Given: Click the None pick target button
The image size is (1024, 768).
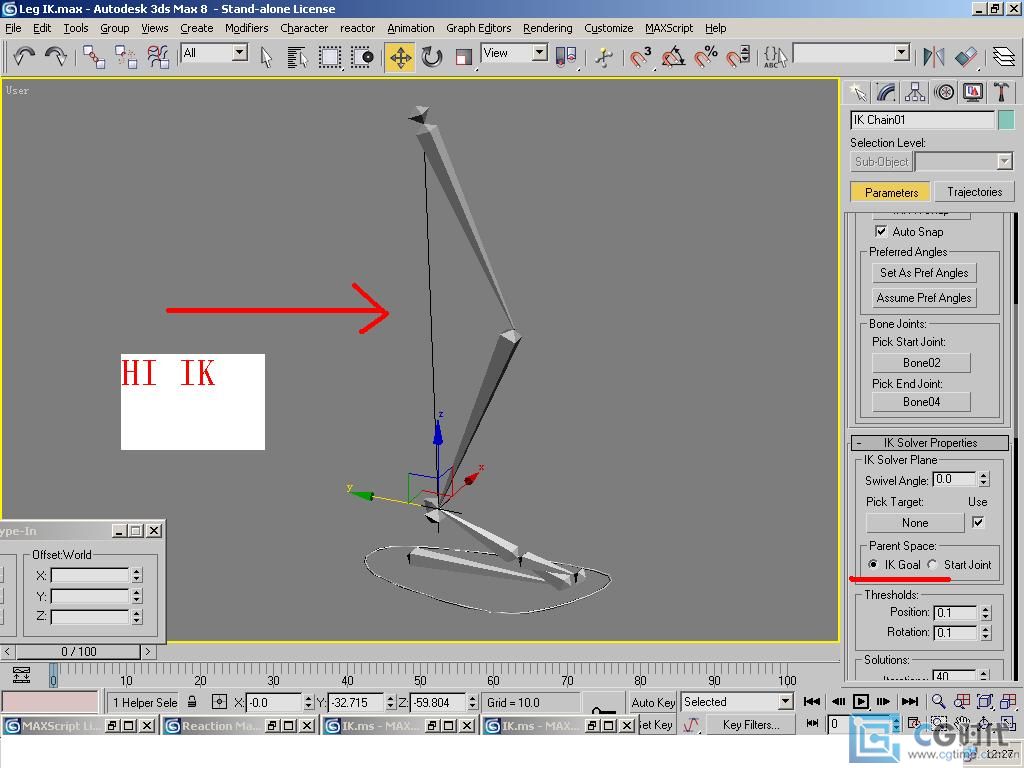Looking at the screenshot, I should (x=915, y=522).
